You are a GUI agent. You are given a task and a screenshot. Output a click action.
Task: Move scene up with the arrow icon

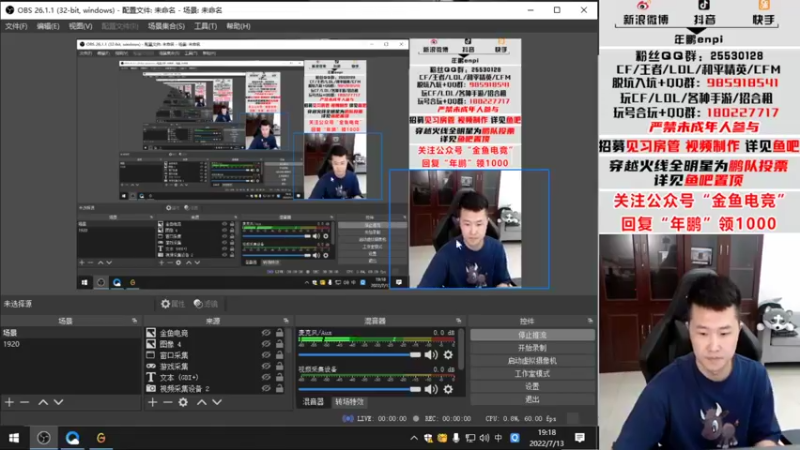[43, 402]
